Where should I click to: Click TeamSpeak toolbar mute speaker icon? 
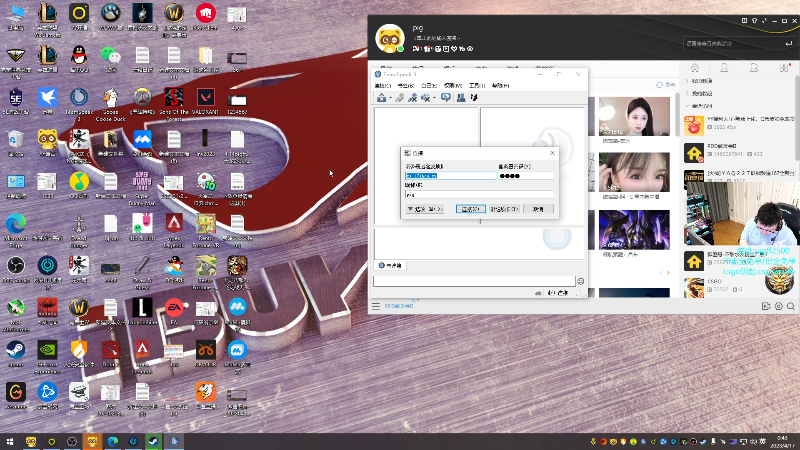pos(426,97)
